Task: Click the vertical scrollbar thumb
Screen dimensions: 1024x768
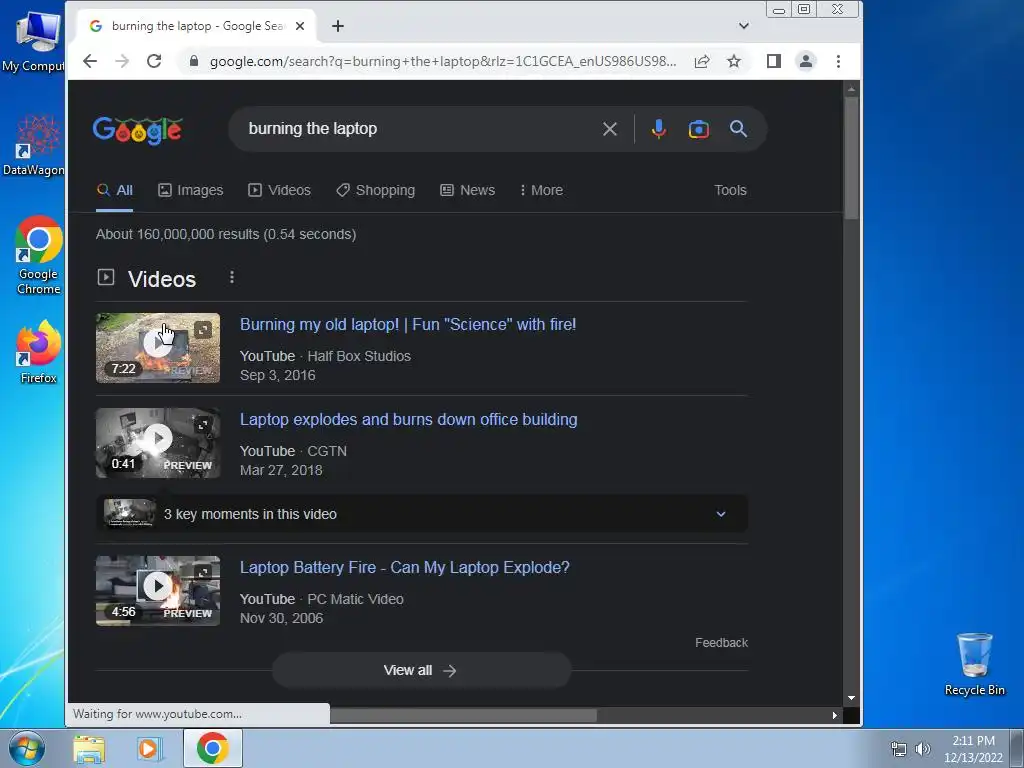Action: point(851,158)
